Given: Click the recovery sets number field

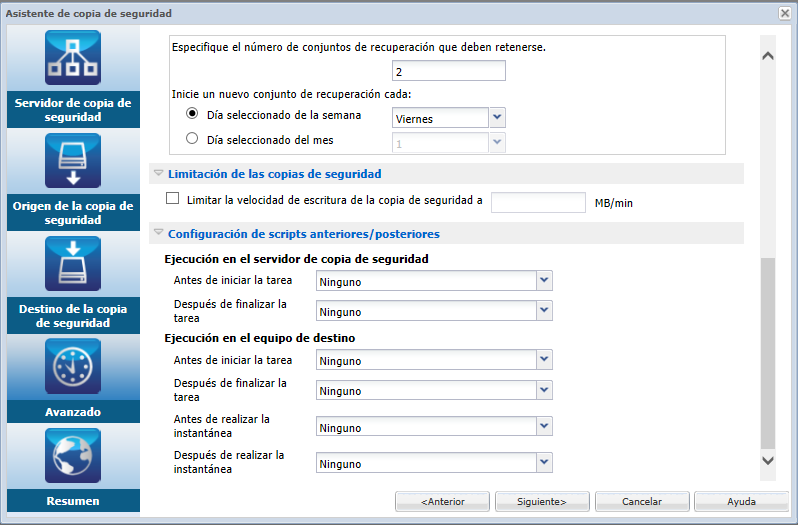Looking at the screenshot, I should [448, 71].
